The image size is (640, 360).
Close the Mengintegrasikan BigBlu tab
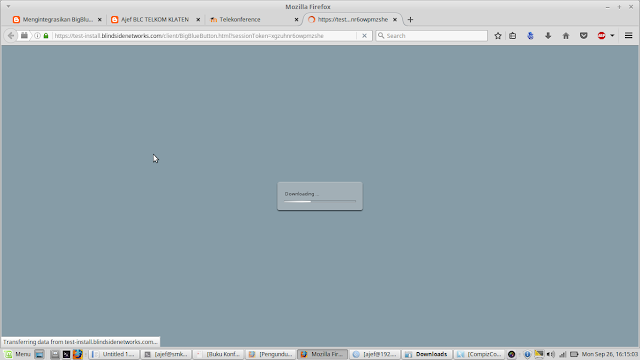100,20
